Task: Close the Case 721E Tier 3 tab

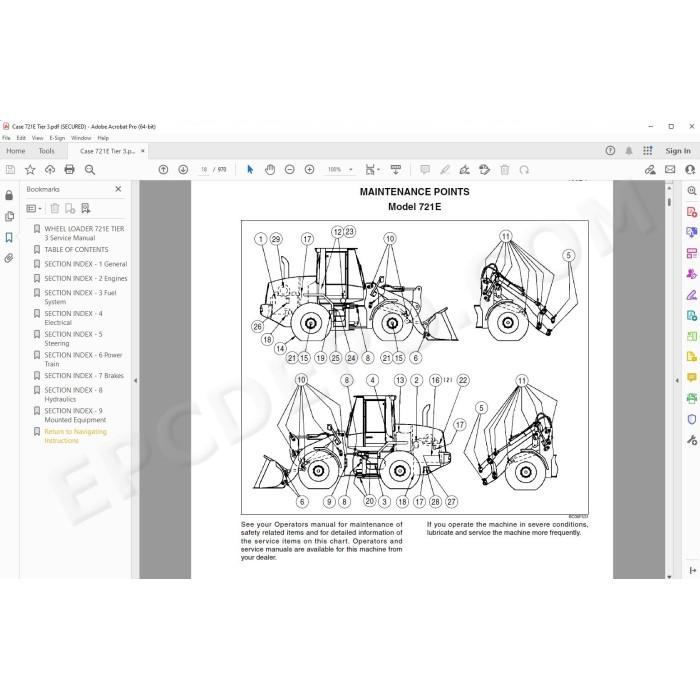Action: point(143,151)
